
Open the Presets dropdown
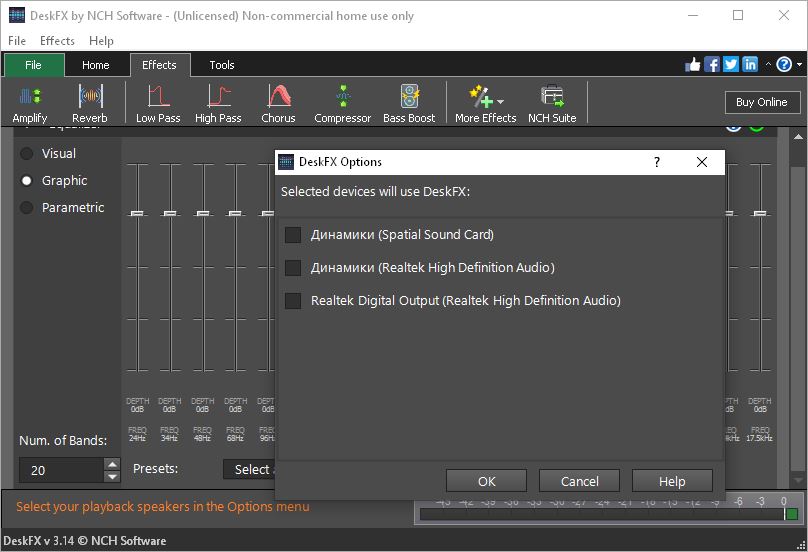(249, 470)
